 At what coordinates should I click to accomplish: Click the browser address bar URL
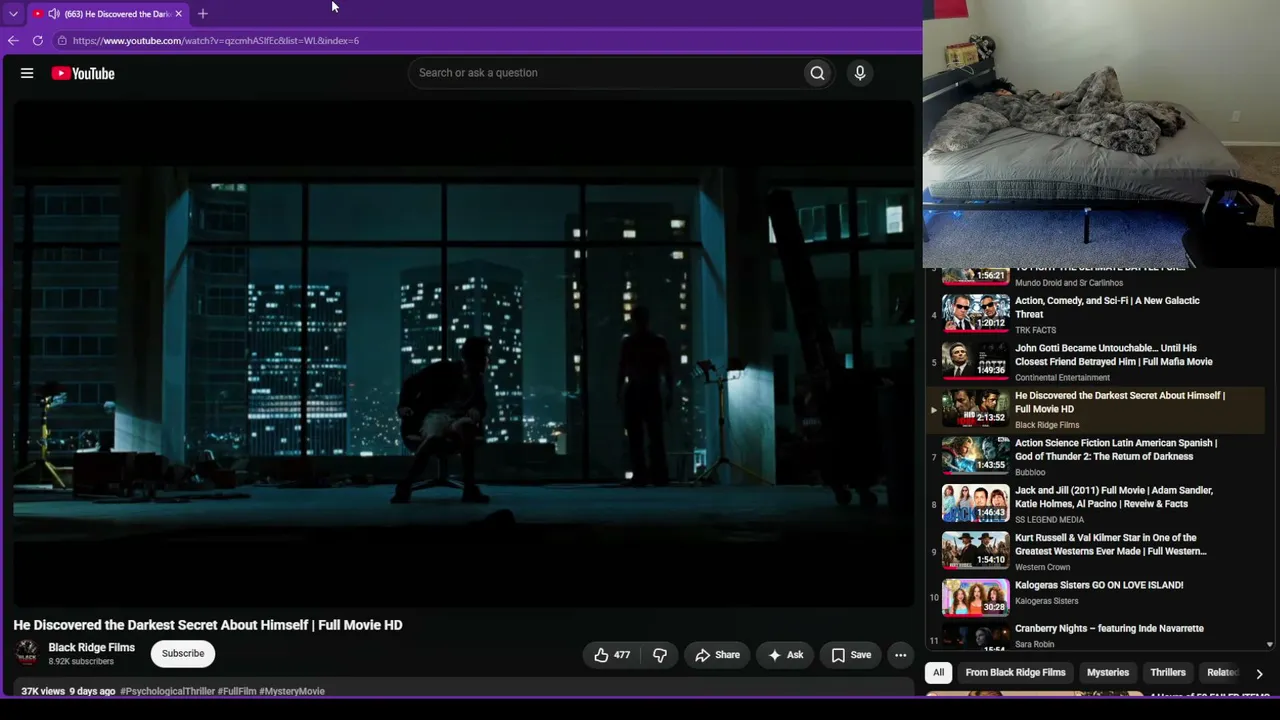(216, 41)
